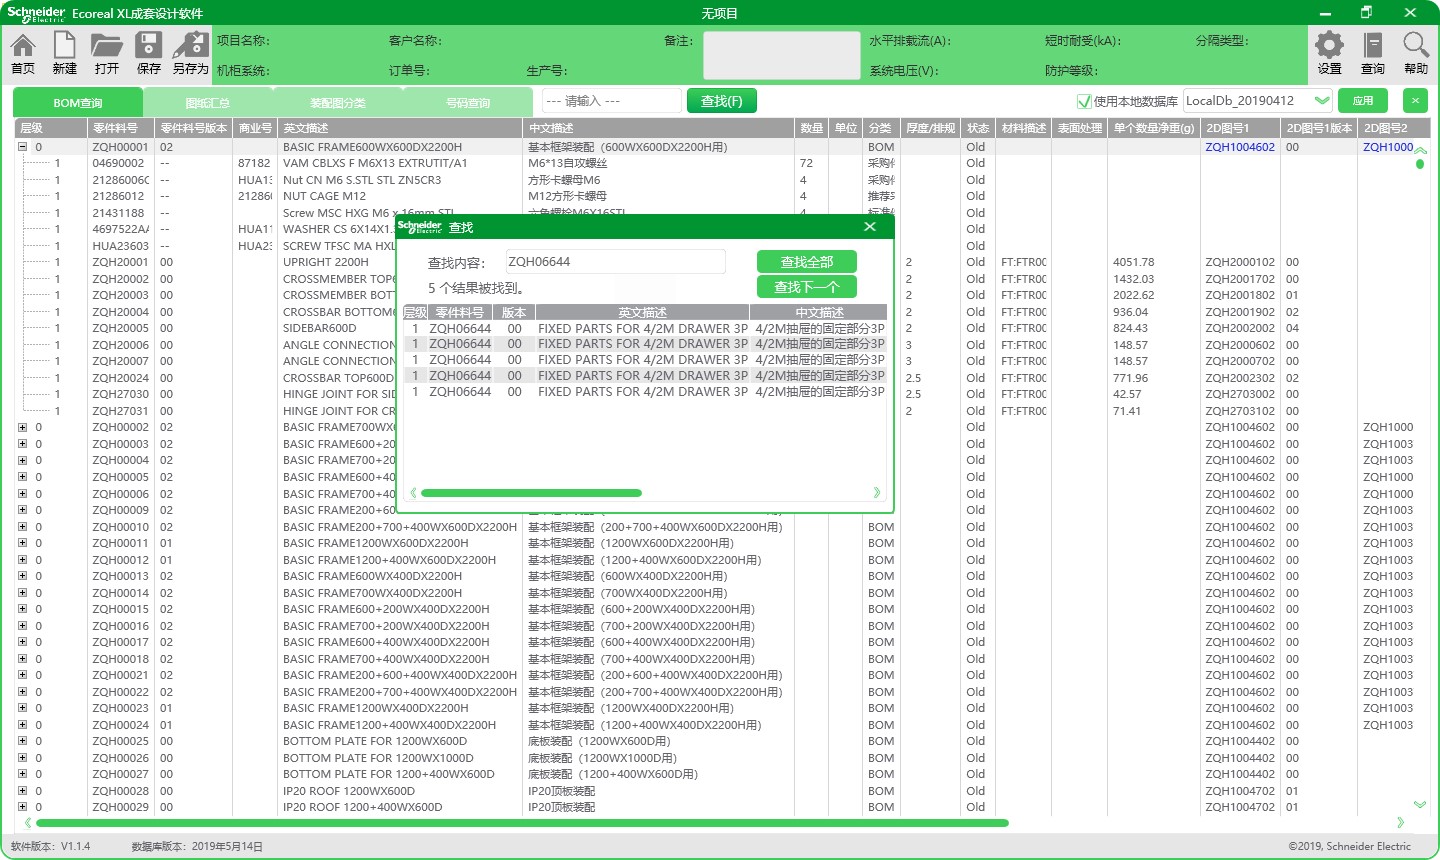
Task: Select BOTTOM PLATE FOR 1200WX600D row
Action: coord(720,741)
